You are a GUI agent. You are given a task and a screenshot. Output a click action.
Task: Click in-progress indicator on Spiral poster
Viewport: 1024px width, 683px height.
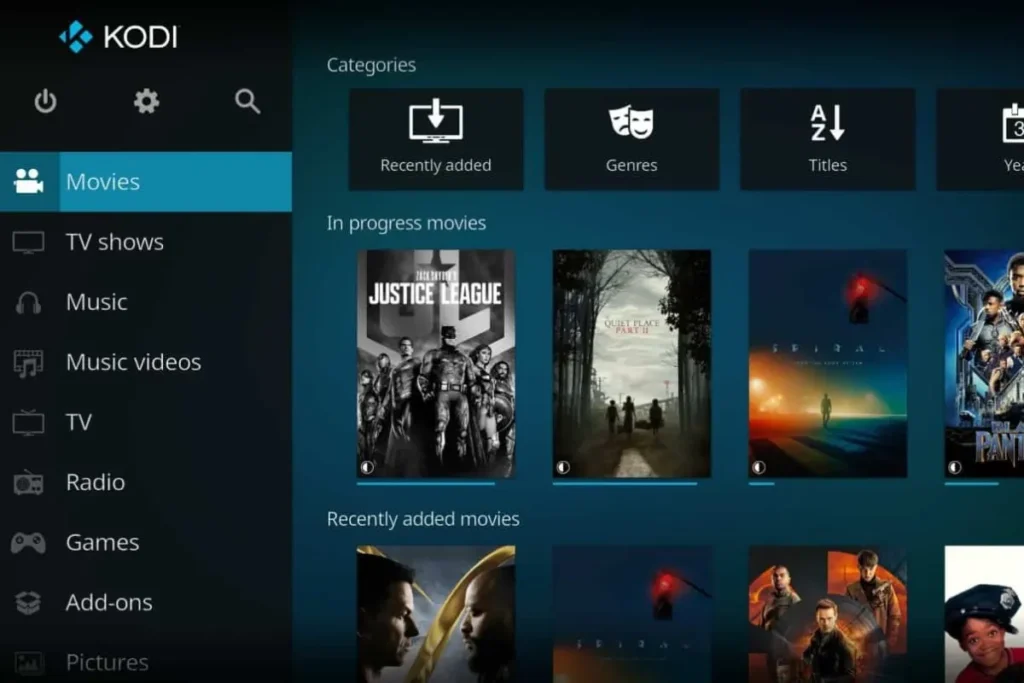(759, 467)
